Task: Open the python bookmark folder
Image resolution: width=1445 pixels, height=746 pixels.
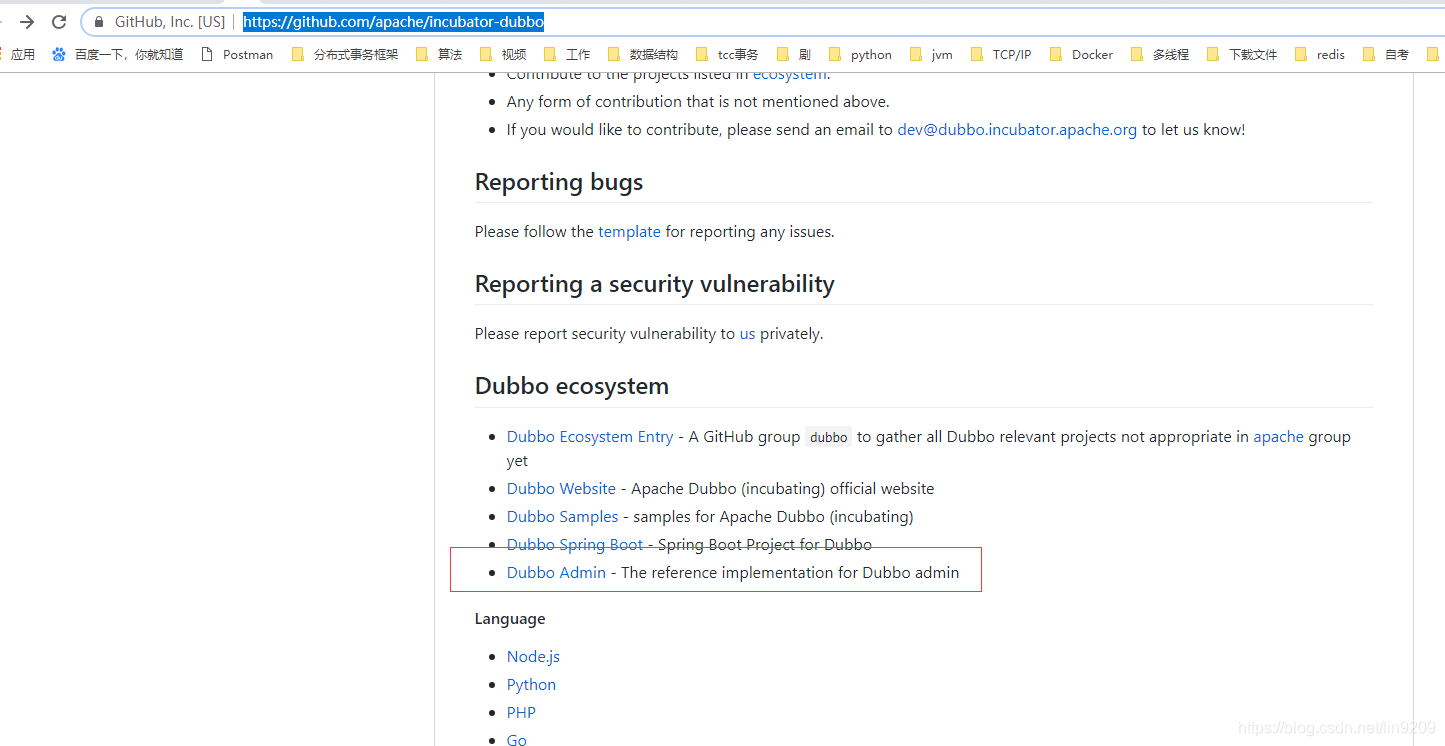Action: tap(861, 55)
